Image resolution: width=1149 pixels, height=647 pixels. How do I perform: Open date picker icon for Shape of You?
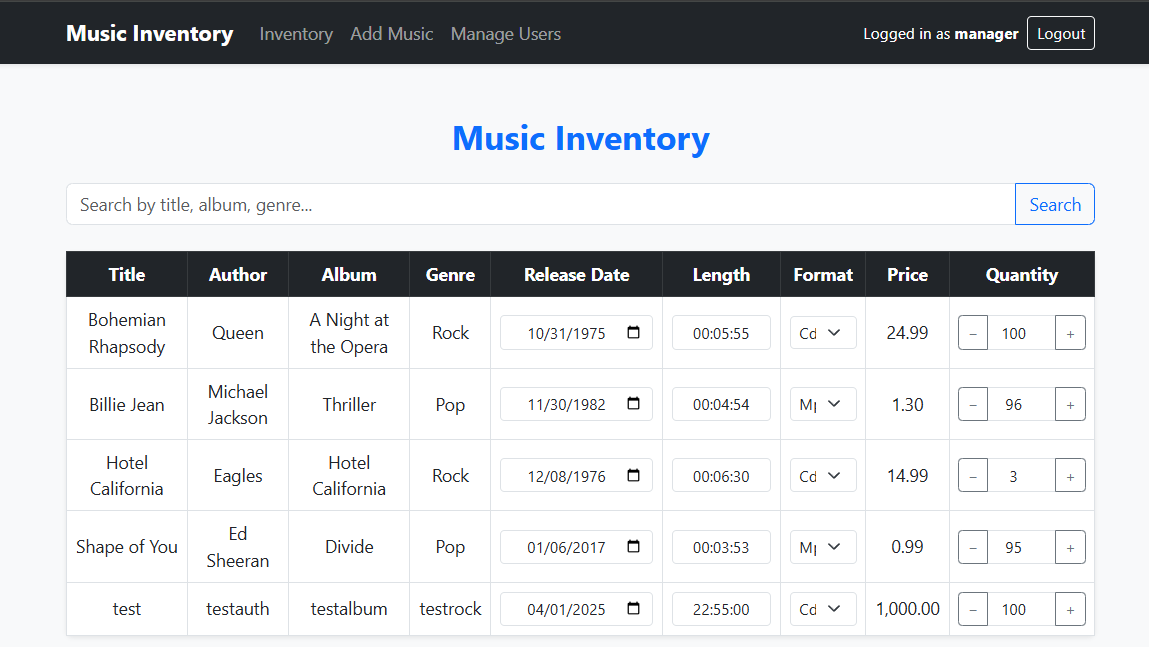point(633,547)
